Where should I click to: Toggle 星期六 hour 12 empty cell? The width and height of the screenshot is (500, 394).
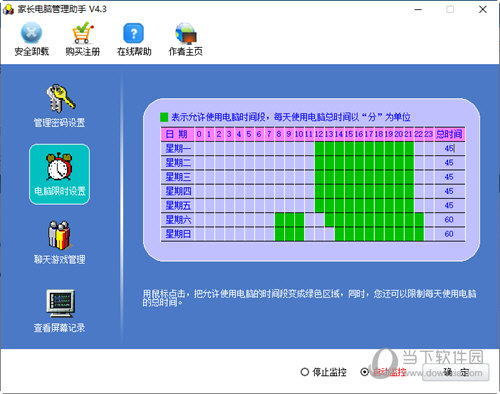pos(319,220)
